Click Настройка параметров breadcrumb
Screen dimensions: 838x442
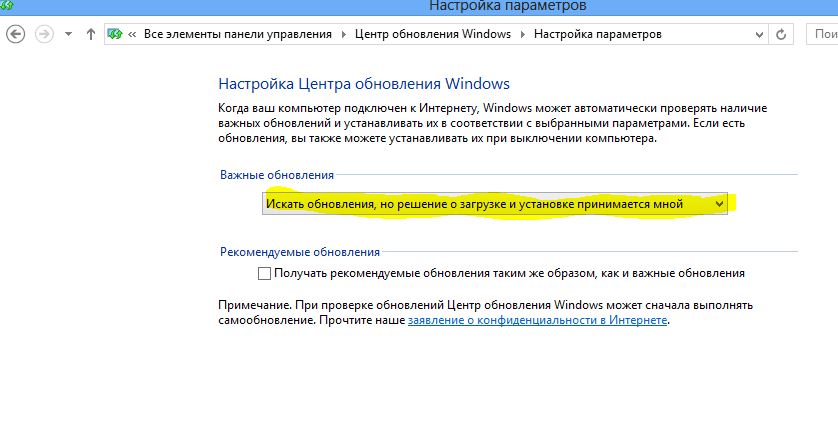[x=598, y=34]
